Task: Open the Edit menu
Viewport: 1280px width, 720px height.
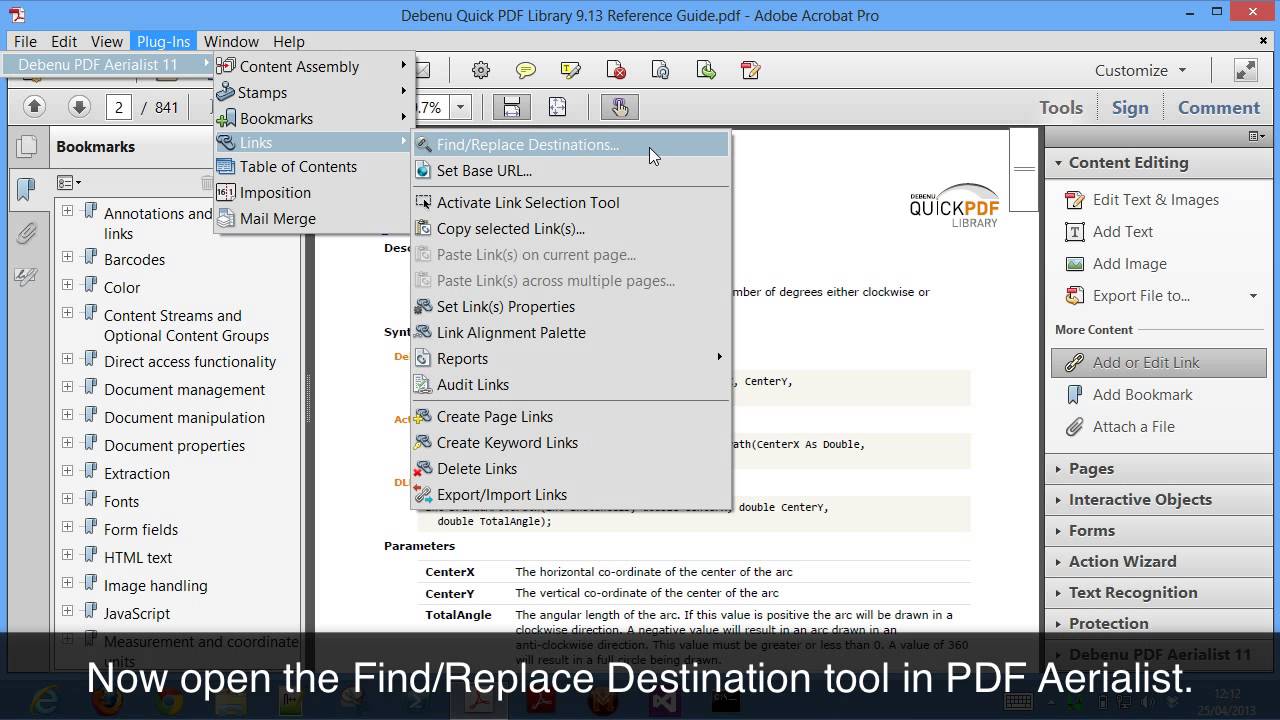Action: 64,41
